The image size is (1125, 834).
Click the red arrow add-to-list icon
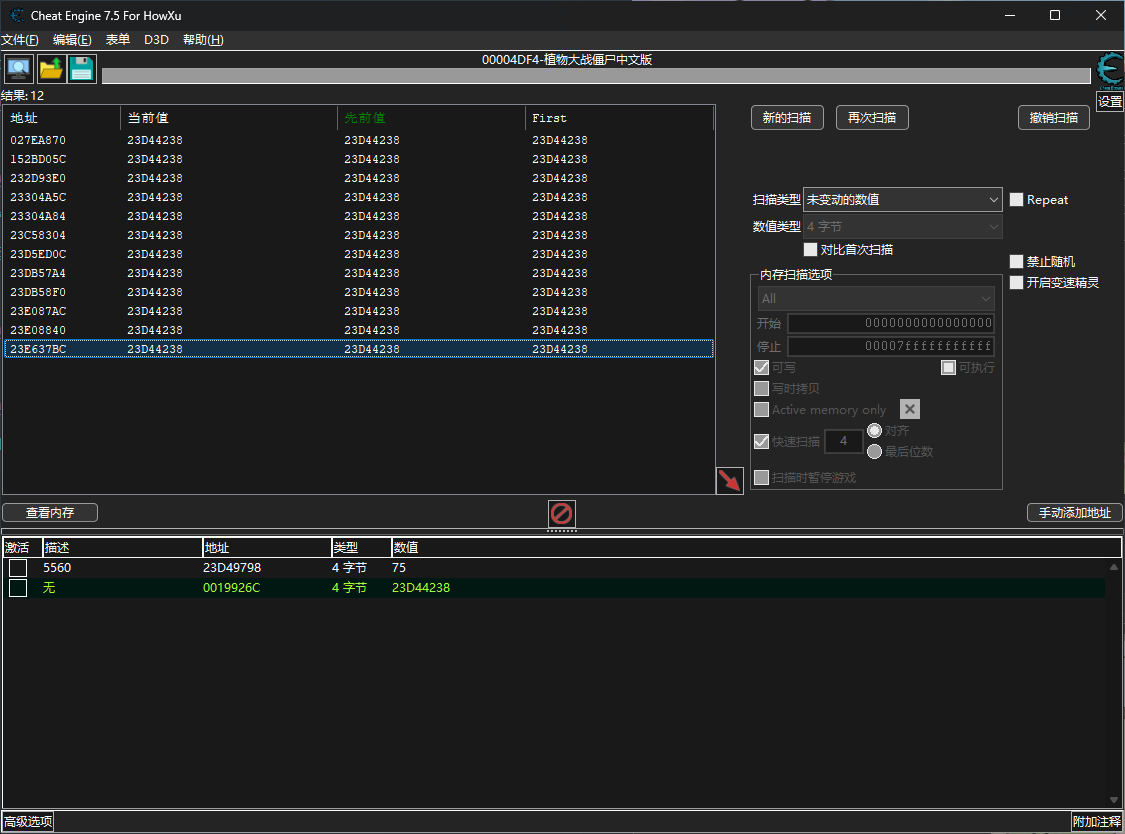(x=729, y=480)
